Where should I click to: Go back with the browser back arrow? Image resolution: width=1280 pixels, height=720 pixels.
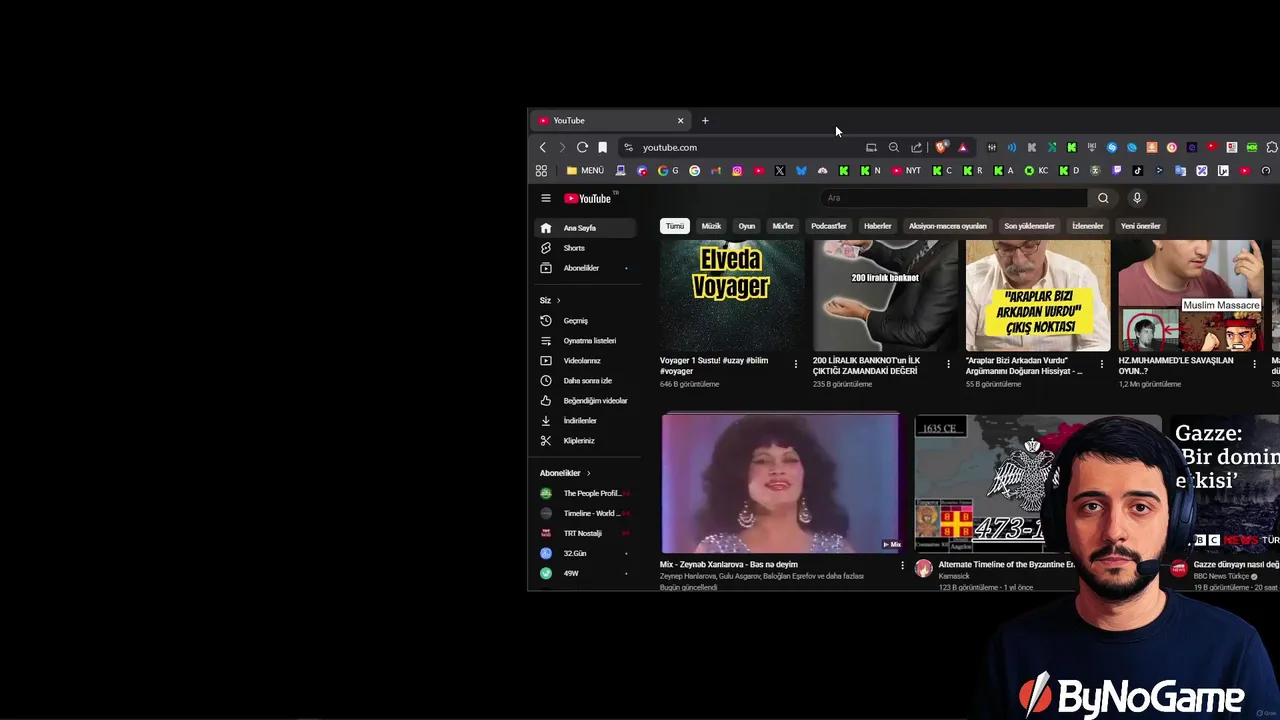coord(543,147)
